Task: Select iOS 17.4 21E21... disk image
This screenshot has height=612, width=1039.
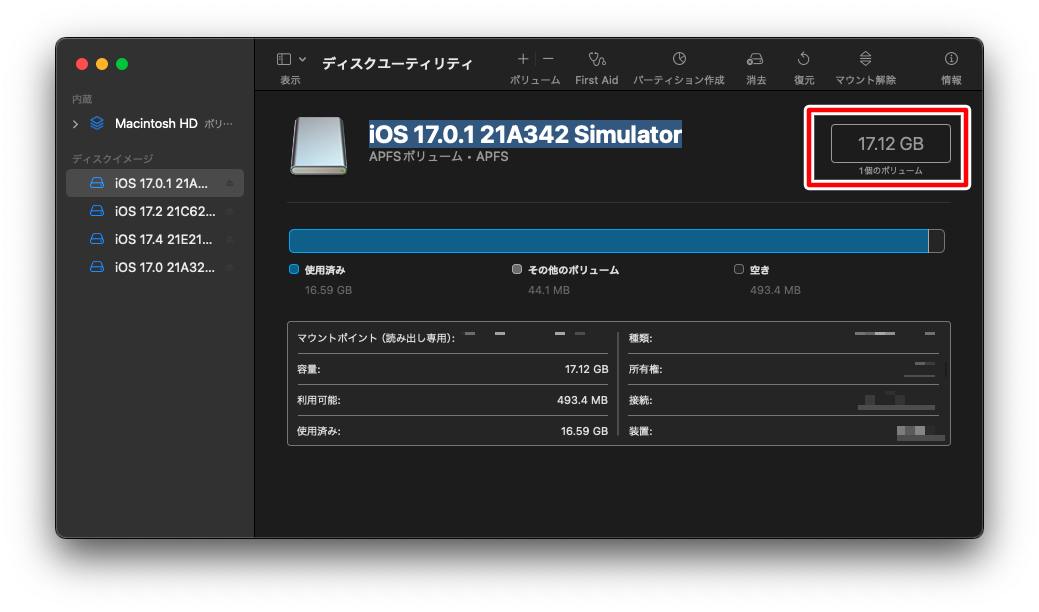Action: [x=155, y=239]
